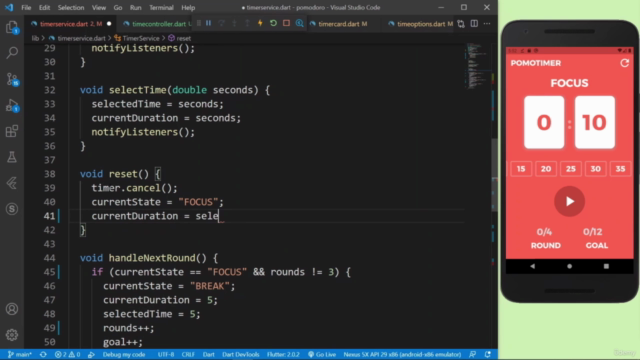Open Accounts menu in activity bar
Image resolution: width=640 pixels, height=360 pixels.
[12, 309]
